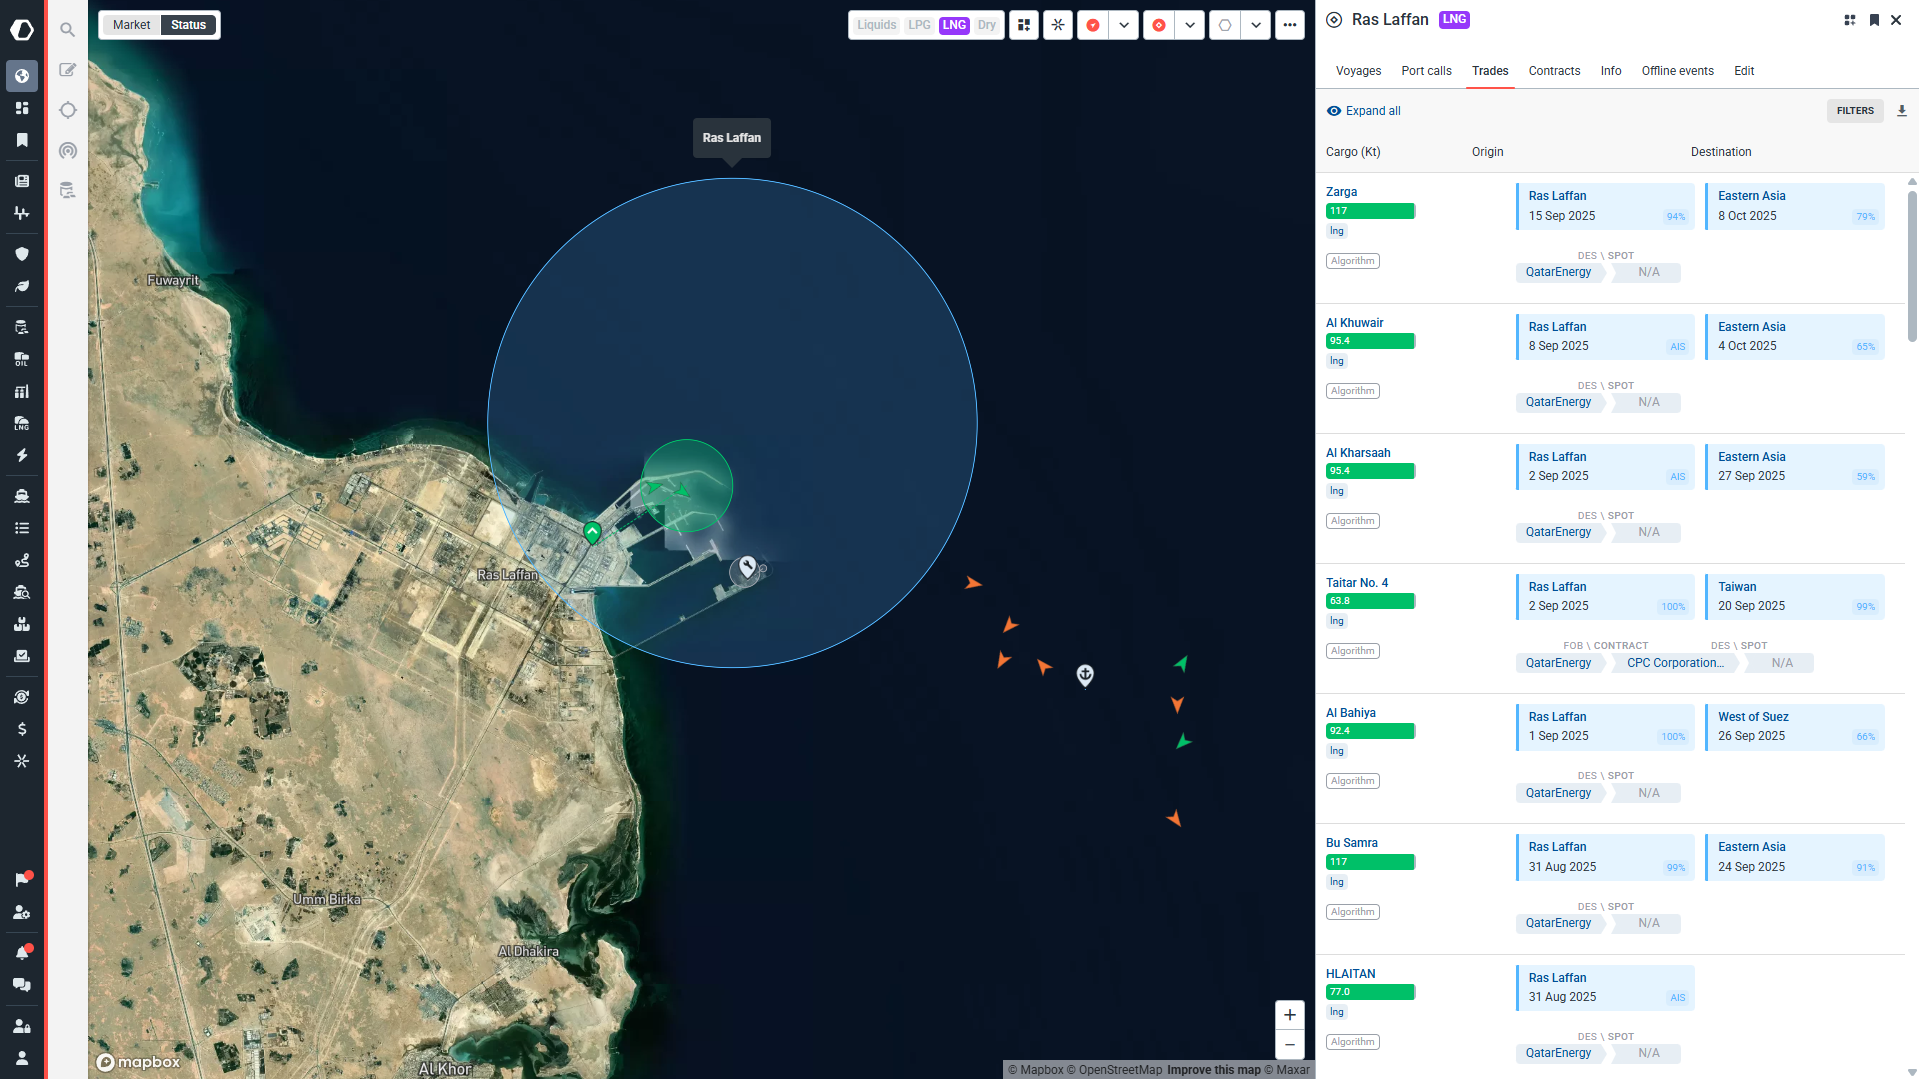The height and width of the screenshot is (1079, 1919).
Task: Click the Zarga 117 cargo bar
Action: 1370,211
